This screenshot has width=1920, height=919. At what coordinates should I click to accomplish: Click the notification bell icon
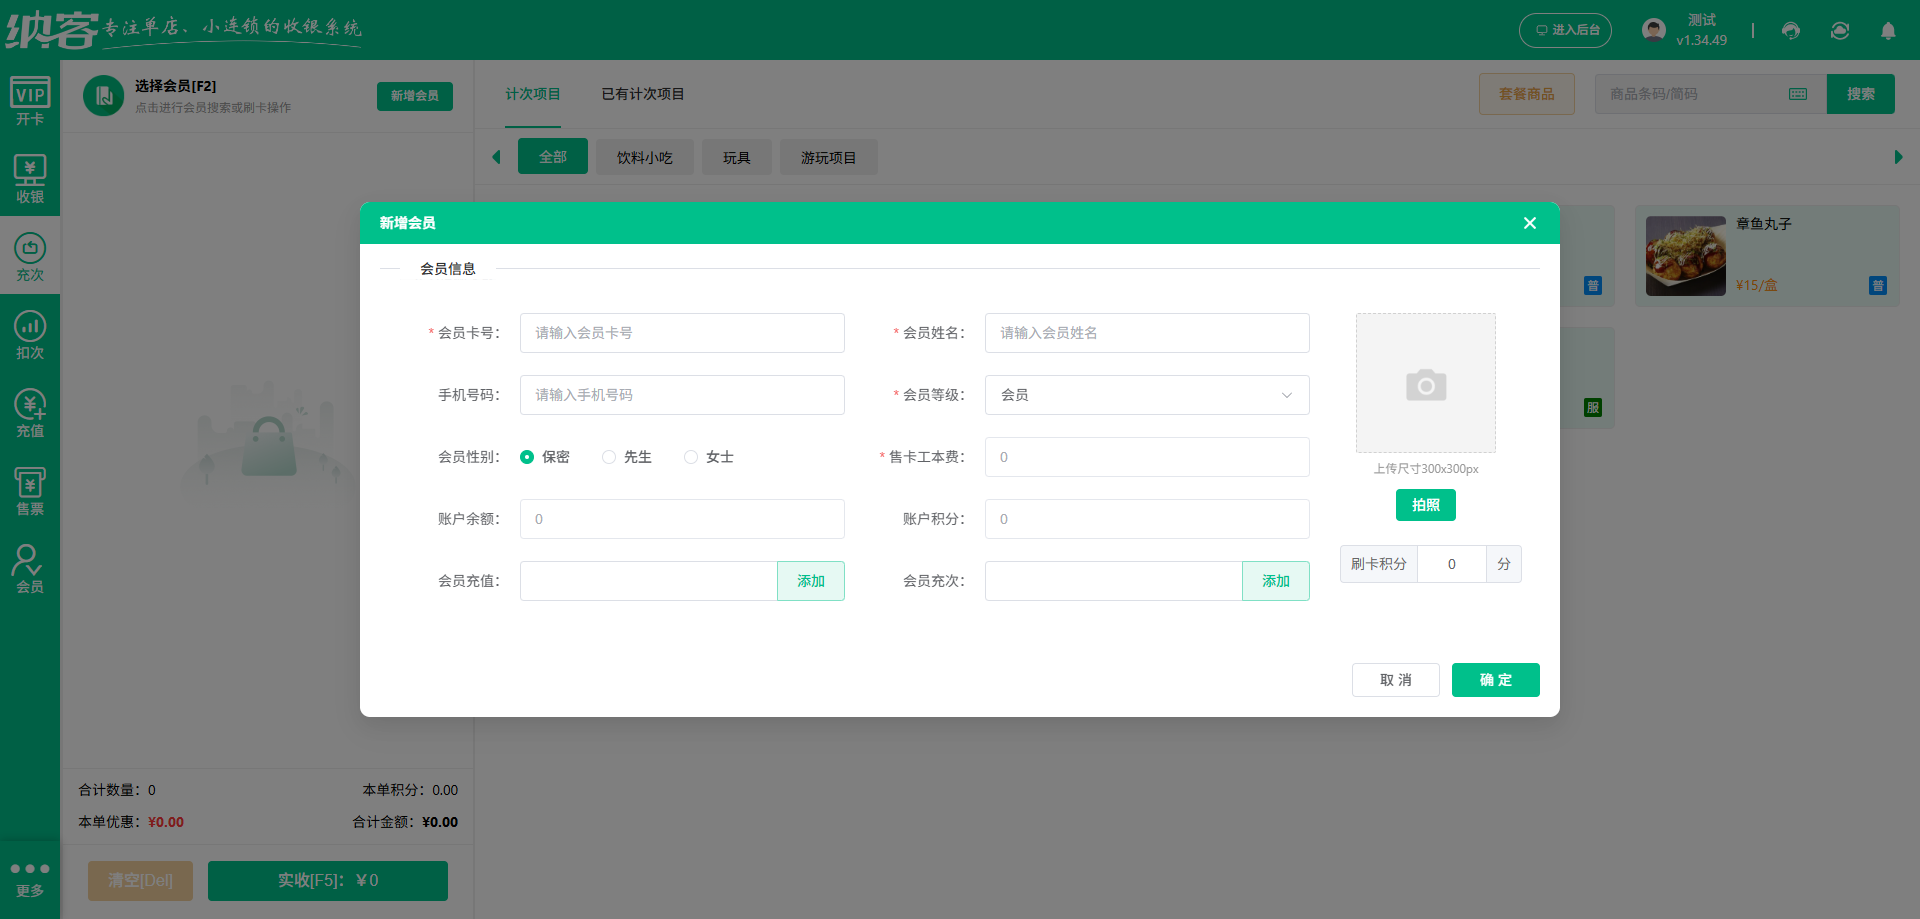tap(1888, 31)
